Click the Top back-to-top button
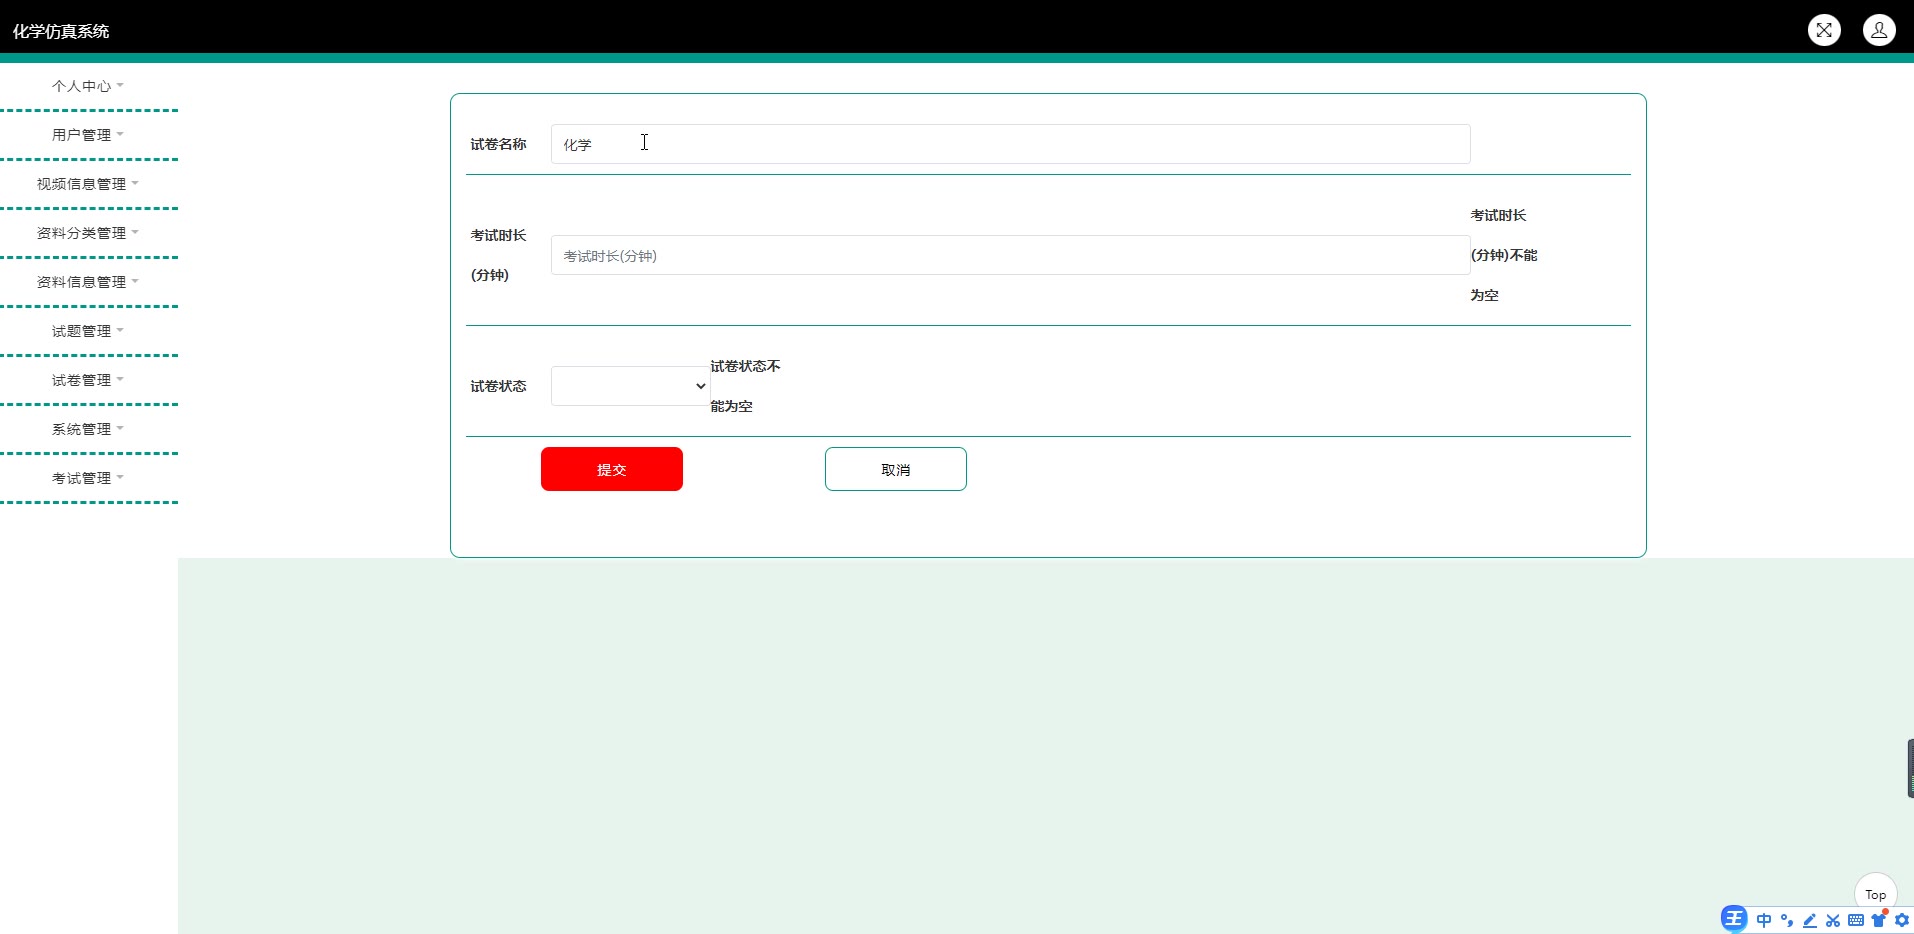Screen dimensions: 1914x934 click(x=1875, y=894)
